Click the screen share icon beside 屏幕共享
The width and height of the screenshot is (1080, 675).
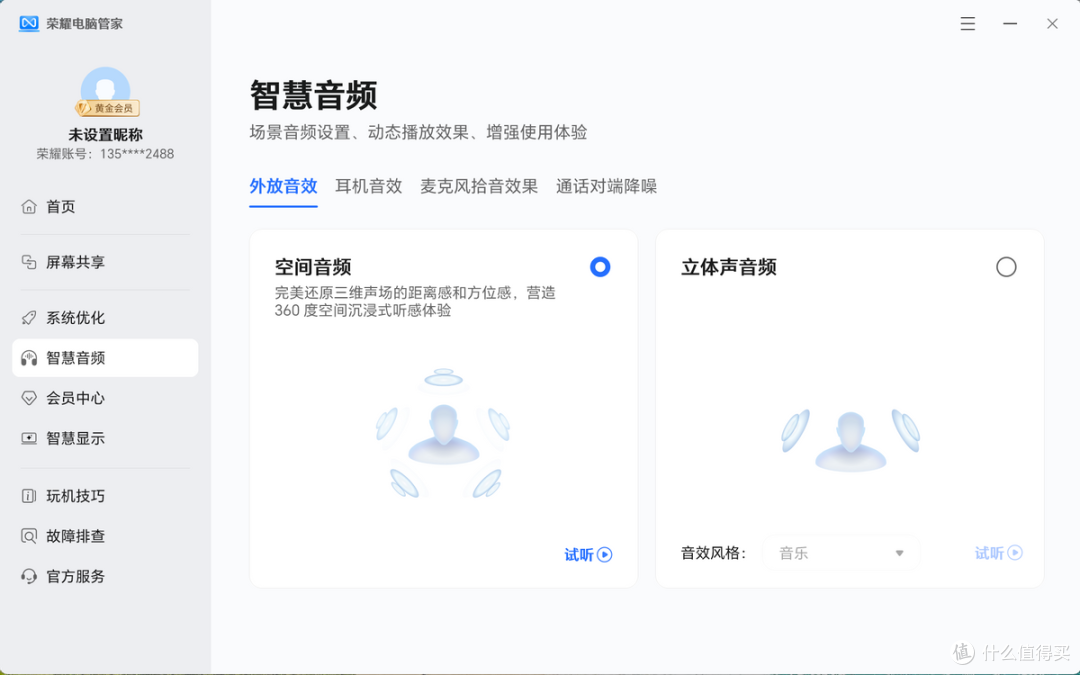[29, 262]
